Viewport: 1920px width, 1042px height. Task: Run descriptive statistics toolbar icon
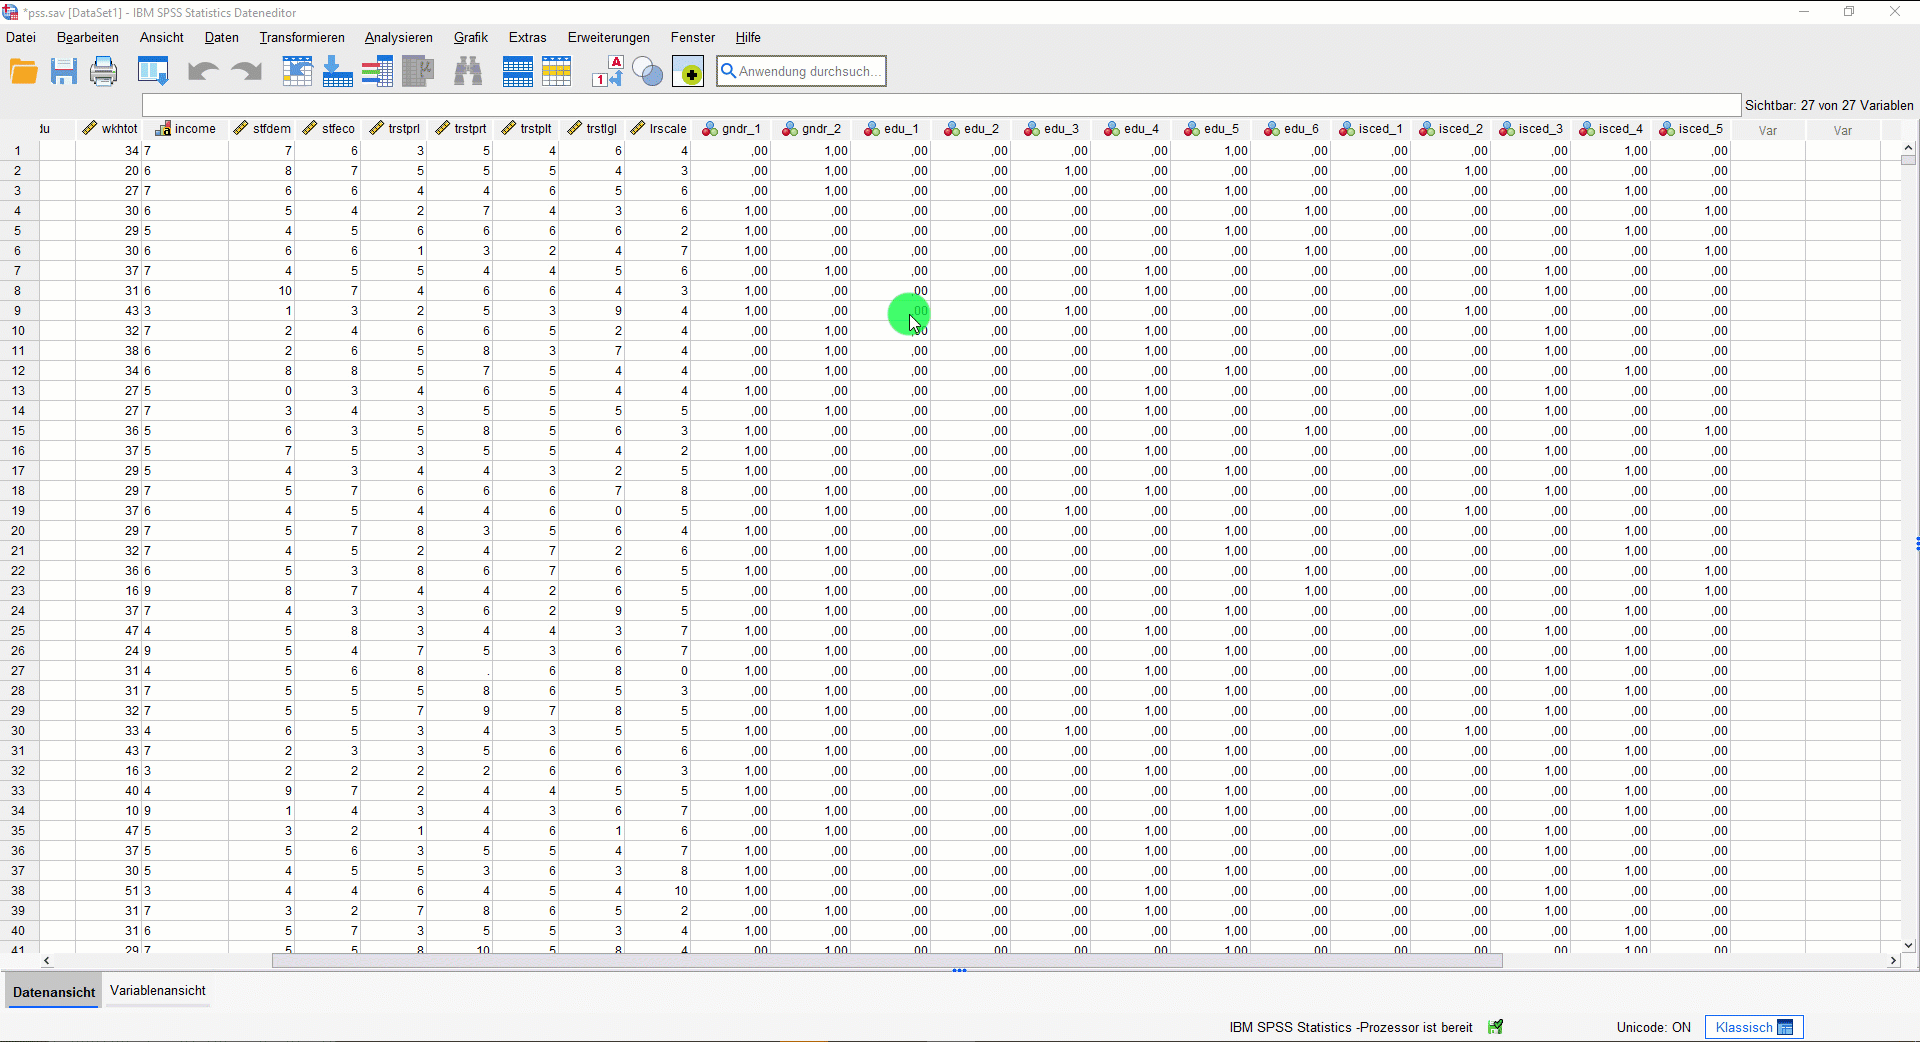[x=418, y=72]
